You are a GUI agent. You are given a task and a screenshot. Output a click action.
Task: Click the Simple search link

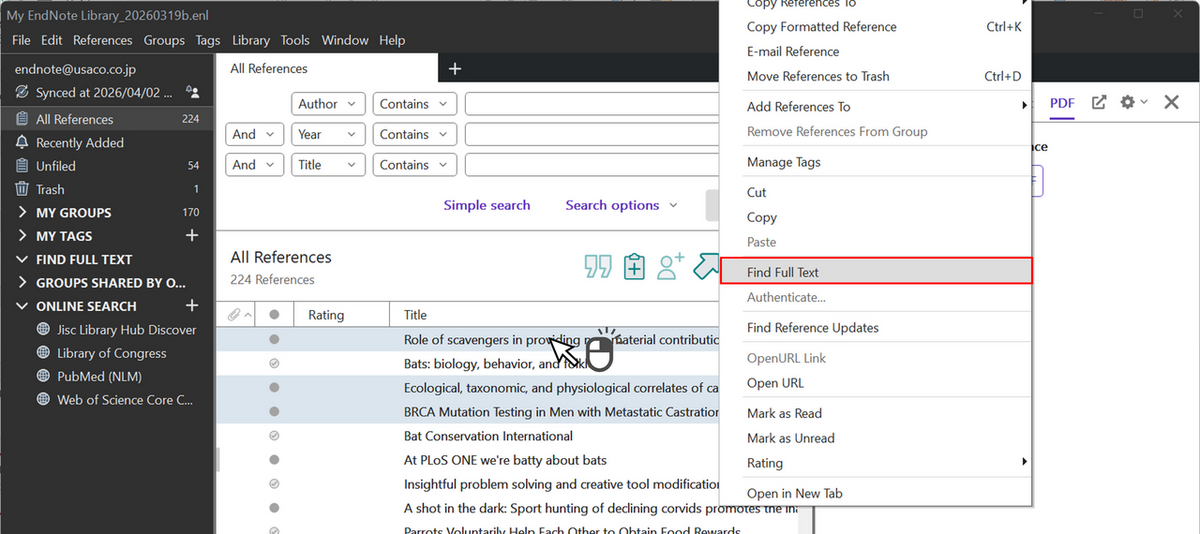[487, 205]
